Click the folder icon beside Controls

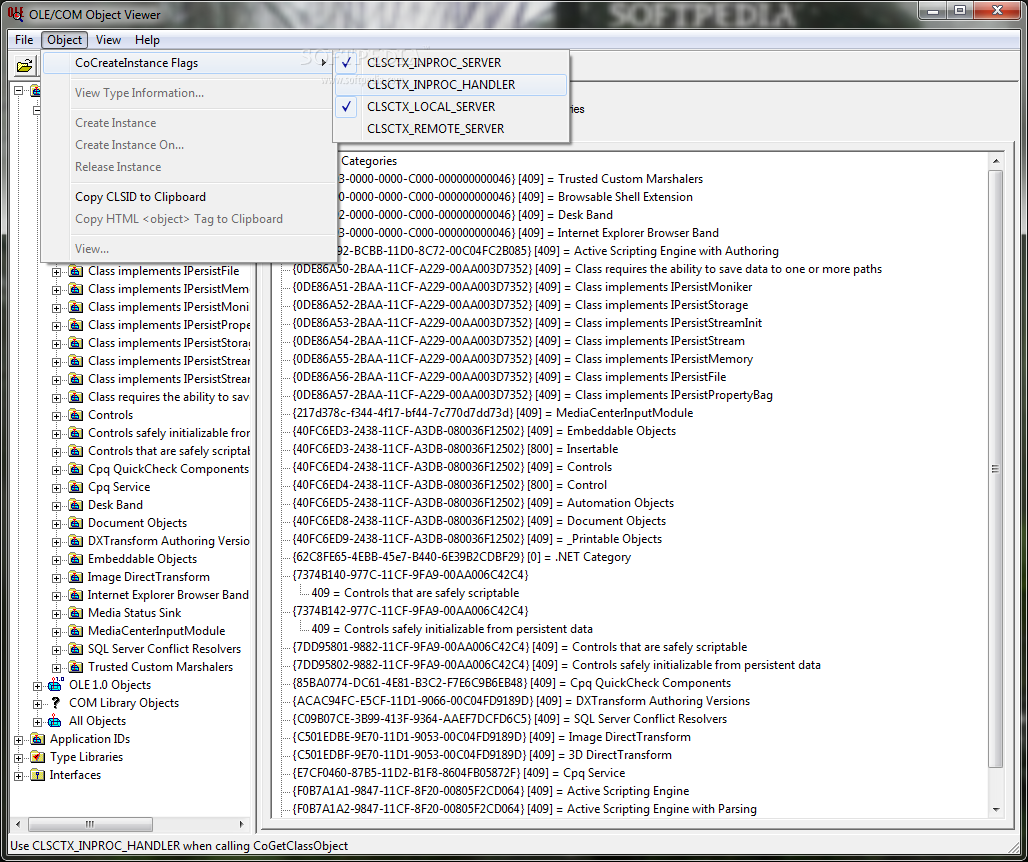pyautogui.click(x=76, y=415)
